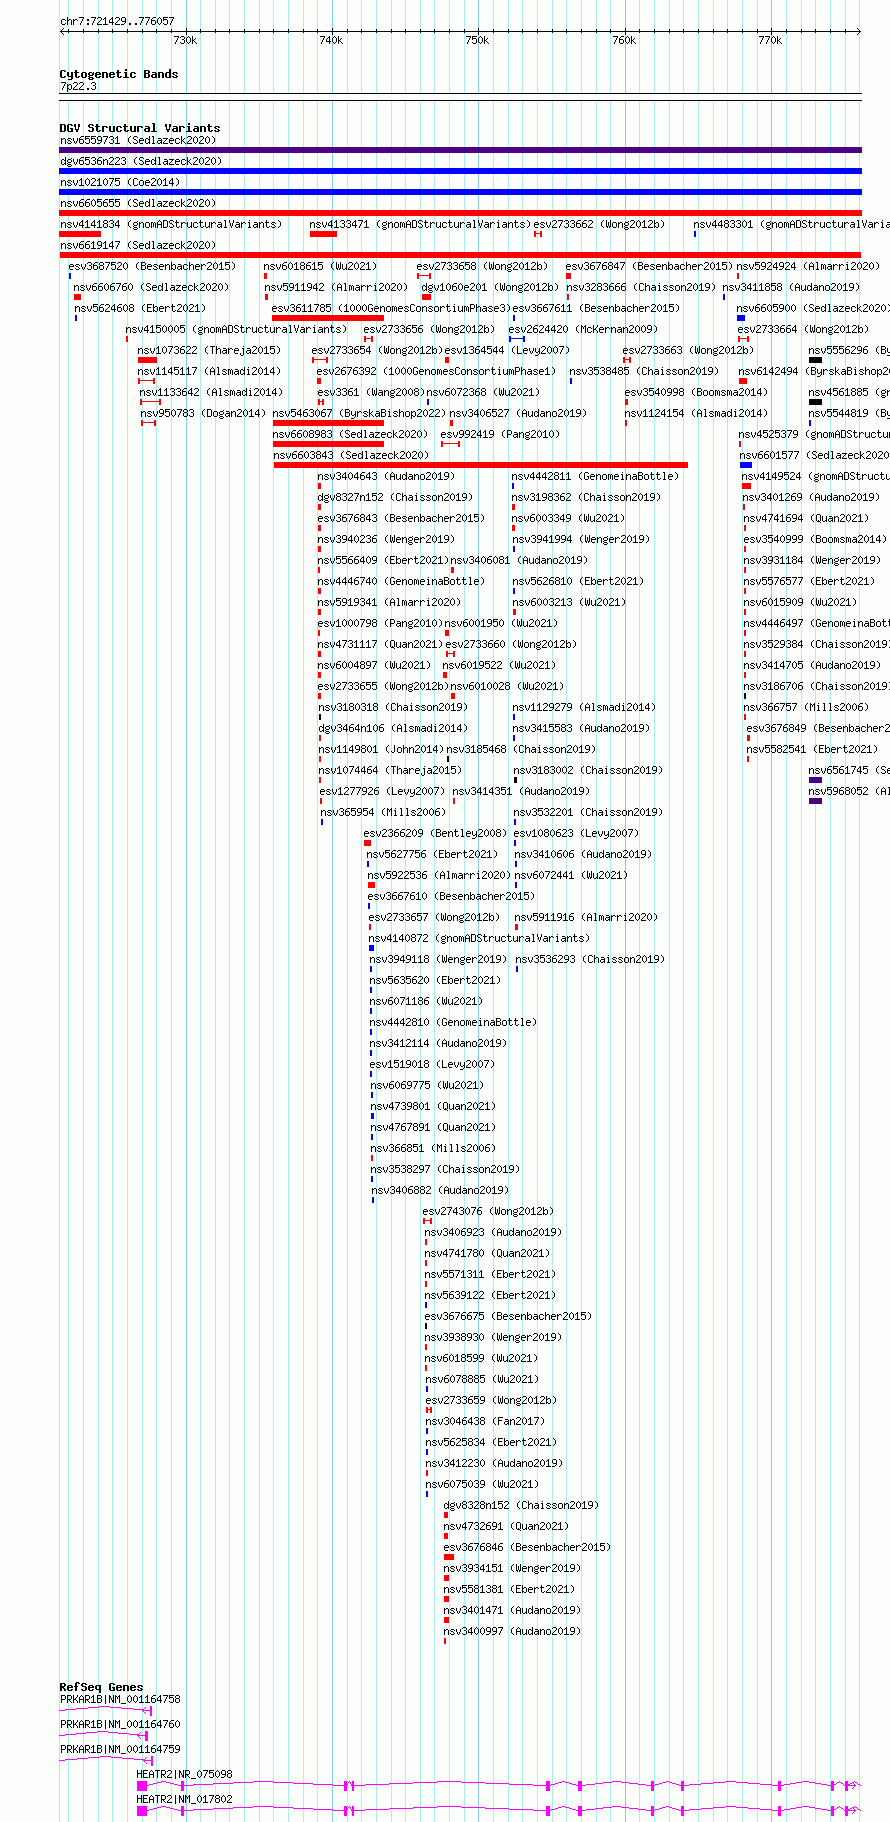Click esv3676847 (Besenbacher2015) label

[x=649, y=266]
